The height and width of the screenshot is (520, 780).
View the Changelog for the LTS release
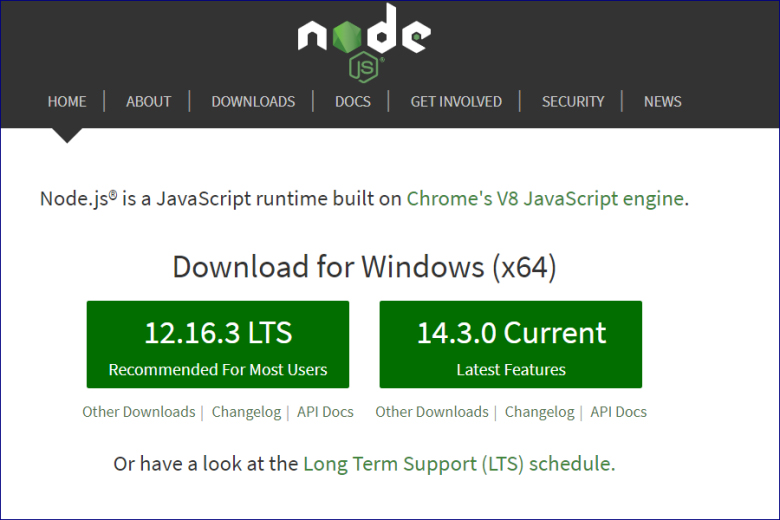pos(246,412)
